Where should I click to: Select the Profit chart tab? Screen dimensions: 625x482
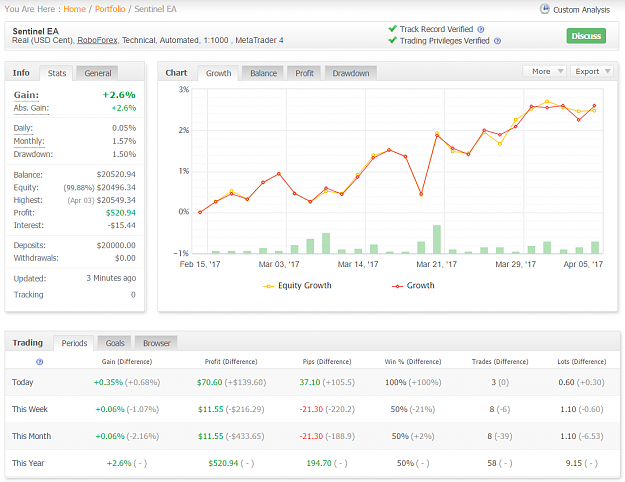click(304, 73)
